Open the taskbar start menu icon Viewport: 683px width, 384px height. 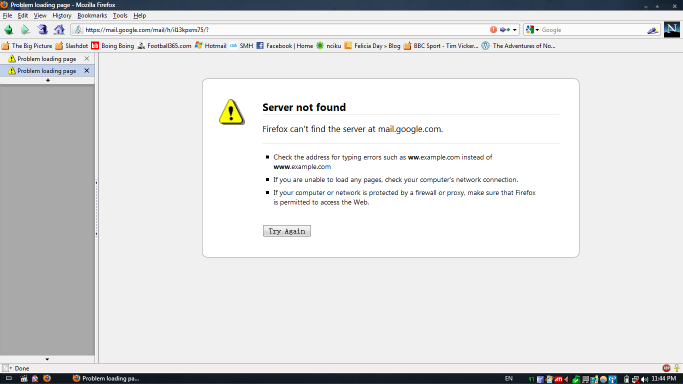click(x=9, y=378)
